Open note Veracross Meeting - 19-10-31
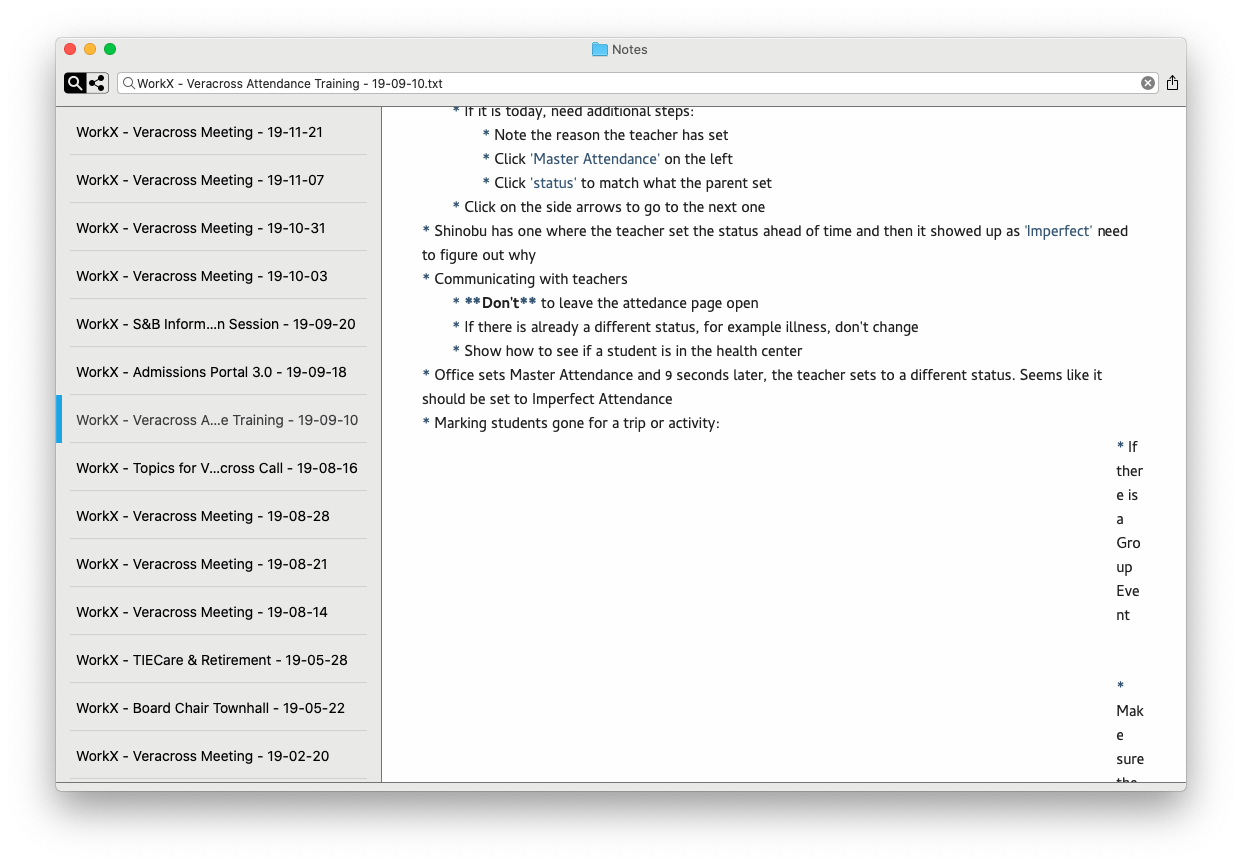 pyautogui.click(x=200, y=228)
